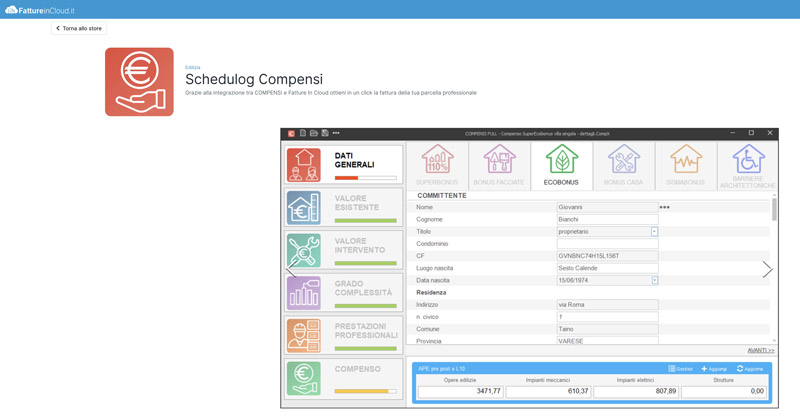This screenshot has height=420, width=800.
Task: Click the APE pre post e L10 label
Action: click(x=441, y=368)
